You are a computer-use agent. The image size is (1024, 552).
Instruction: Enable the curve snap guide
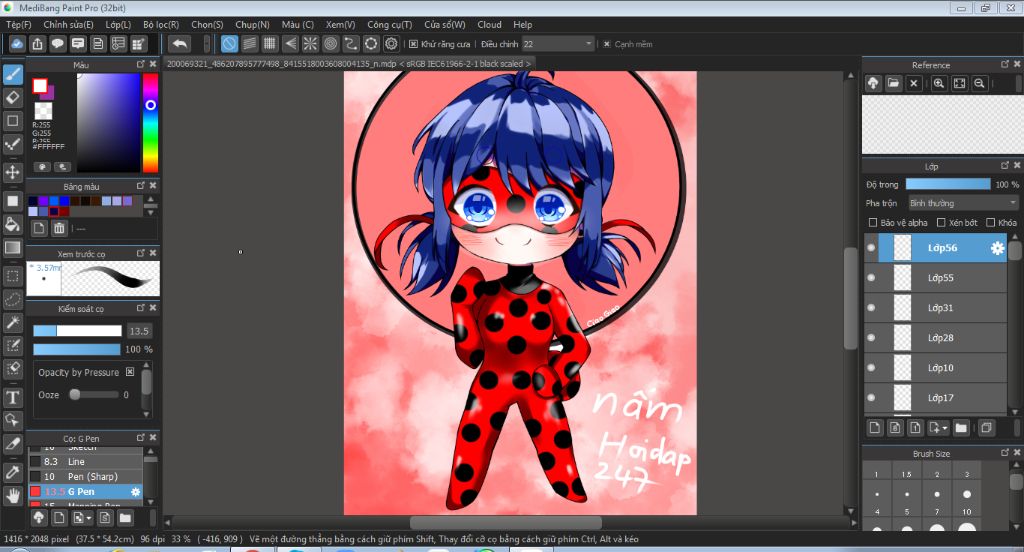tap(351, 44)
